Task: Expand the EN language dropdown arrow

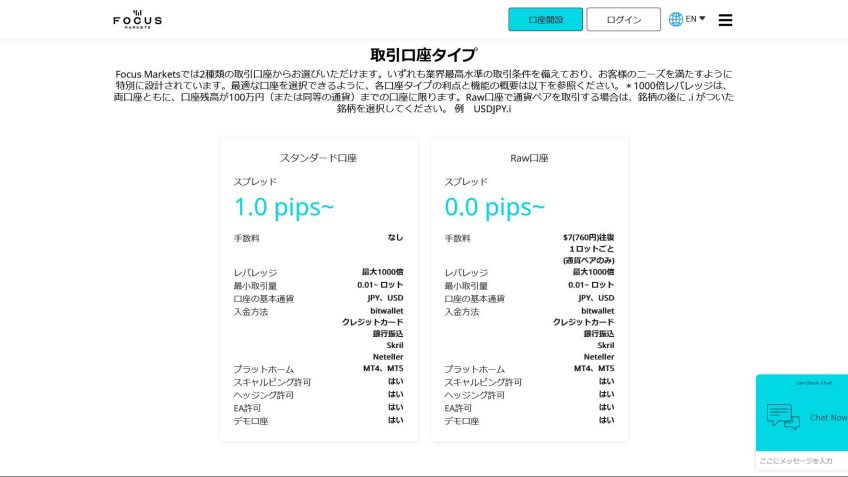Action: (702, 18)
